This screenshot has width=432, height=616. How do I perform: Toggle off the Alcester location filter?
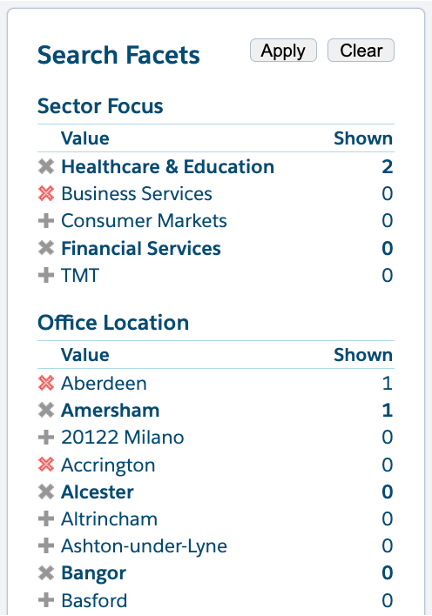[46, 492]
